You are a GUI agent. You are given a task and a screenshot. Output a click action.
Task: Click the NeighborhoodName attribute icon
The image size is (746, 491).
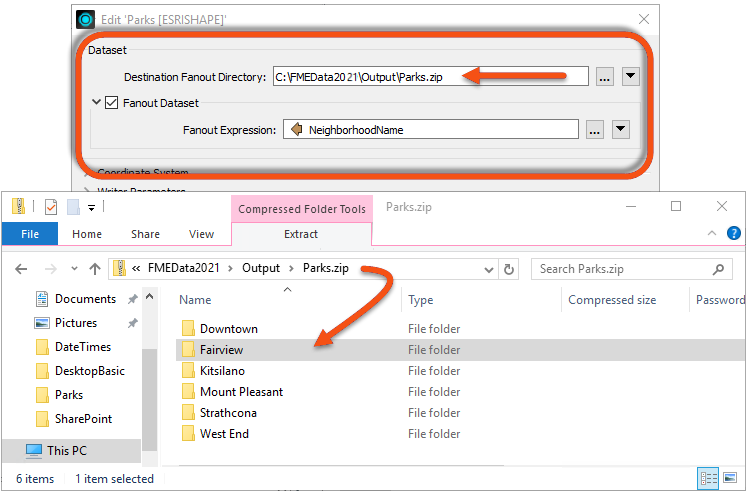click(x=296, y=129)
